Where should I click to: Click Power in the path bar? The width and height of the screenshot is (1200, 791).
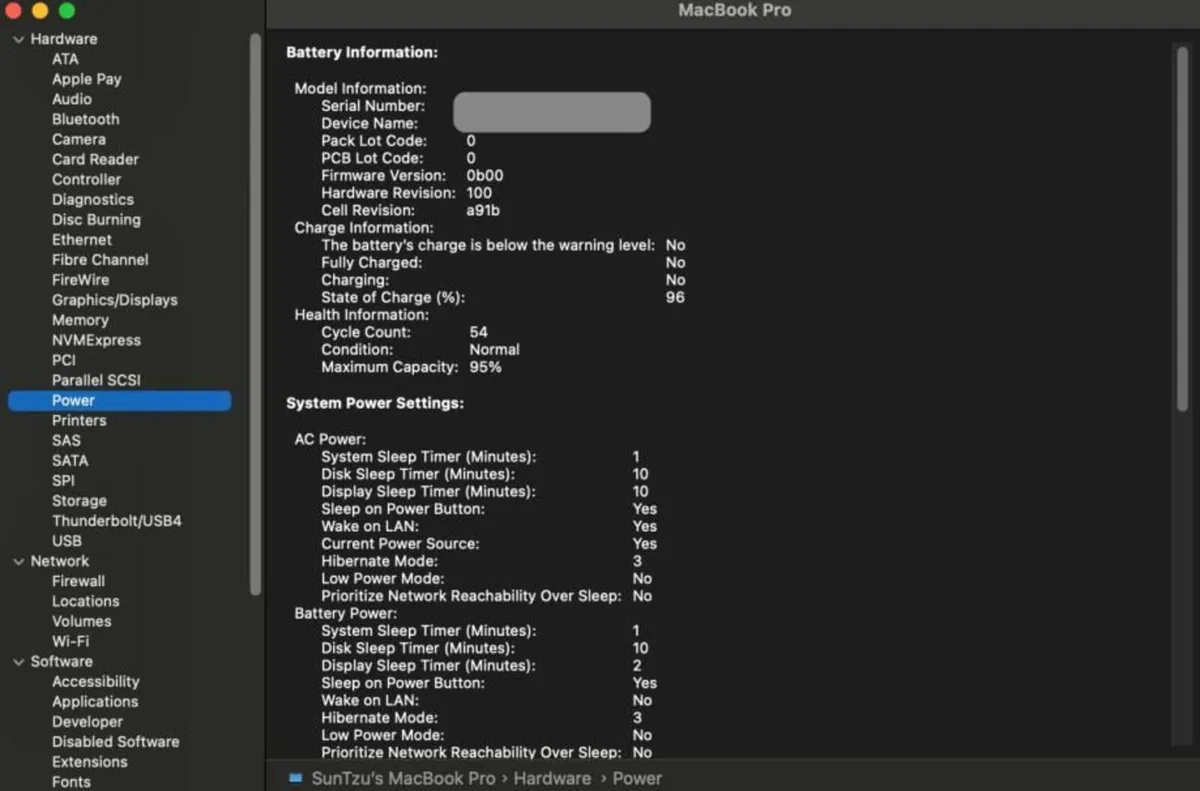(x=637, y=778)
